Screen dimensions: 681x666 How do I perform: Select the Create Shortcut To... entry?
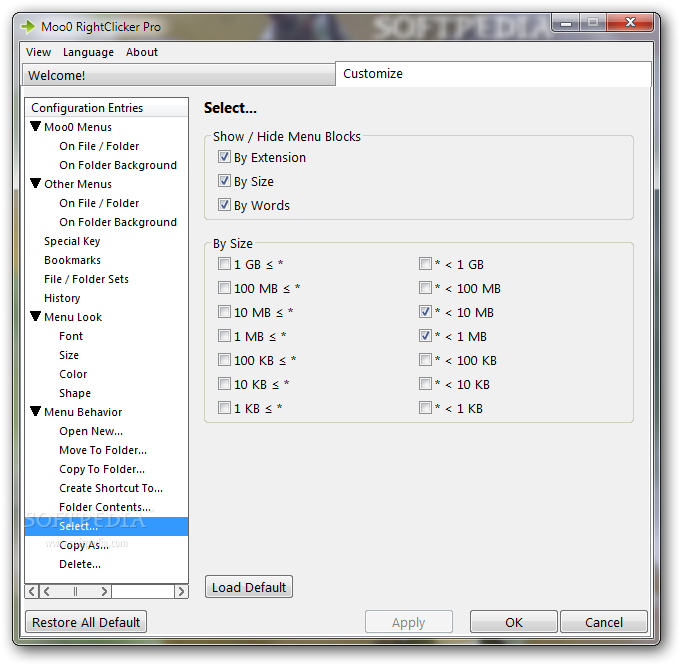click(x=111, y=488)
